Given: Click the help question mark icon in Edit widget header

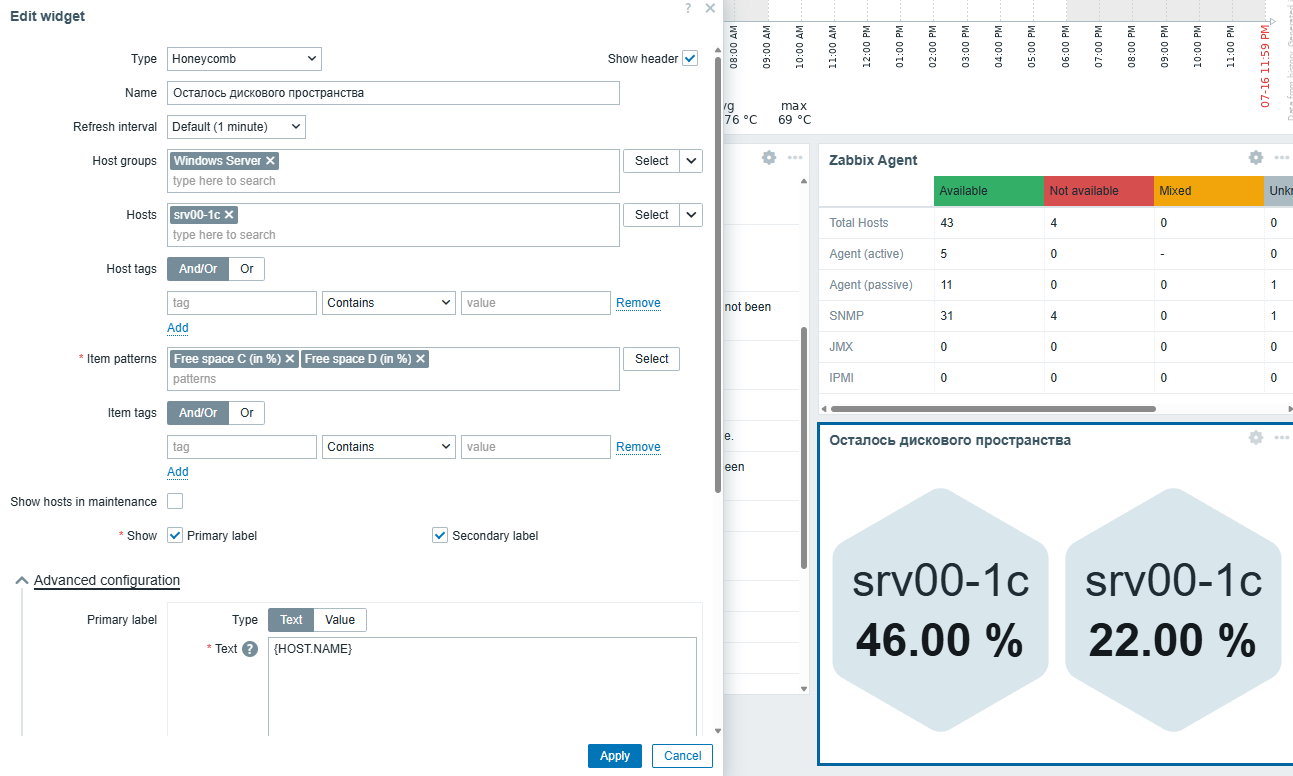Looking at the screenshot, I should [x=688, y=8].
